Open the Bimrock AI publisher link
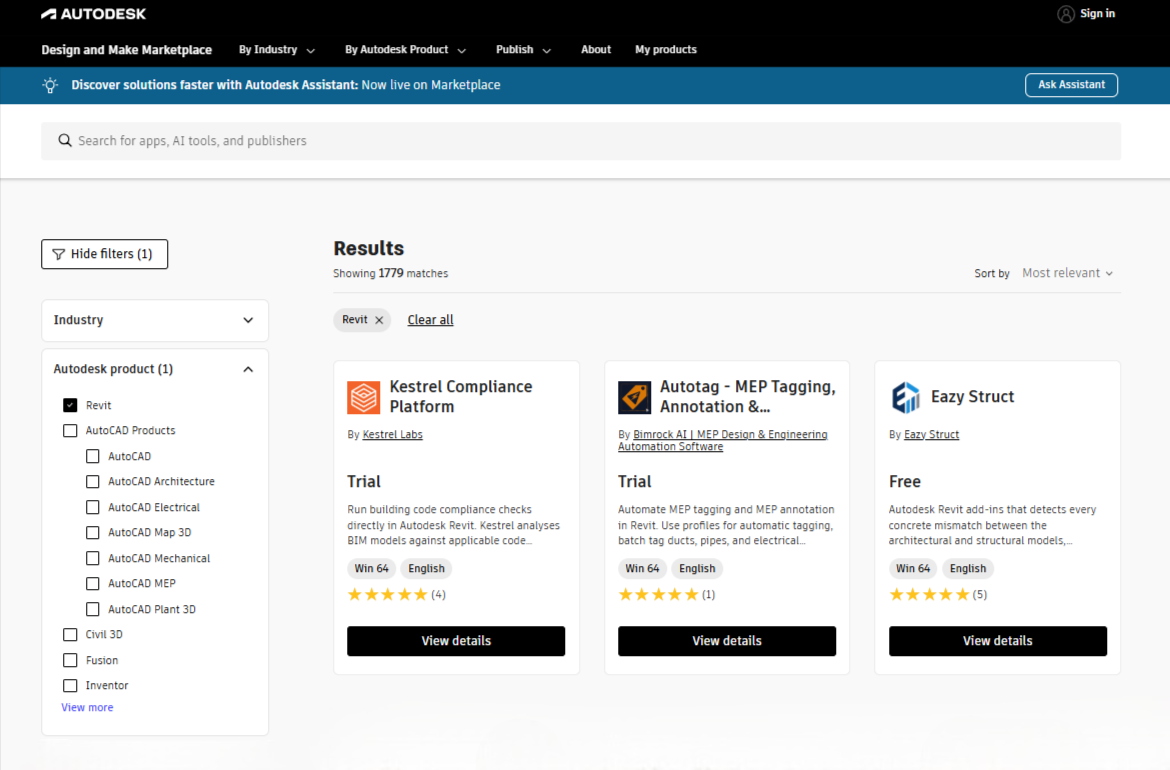The width and height of the screenshot is (1170, 770). click(722, 440)
